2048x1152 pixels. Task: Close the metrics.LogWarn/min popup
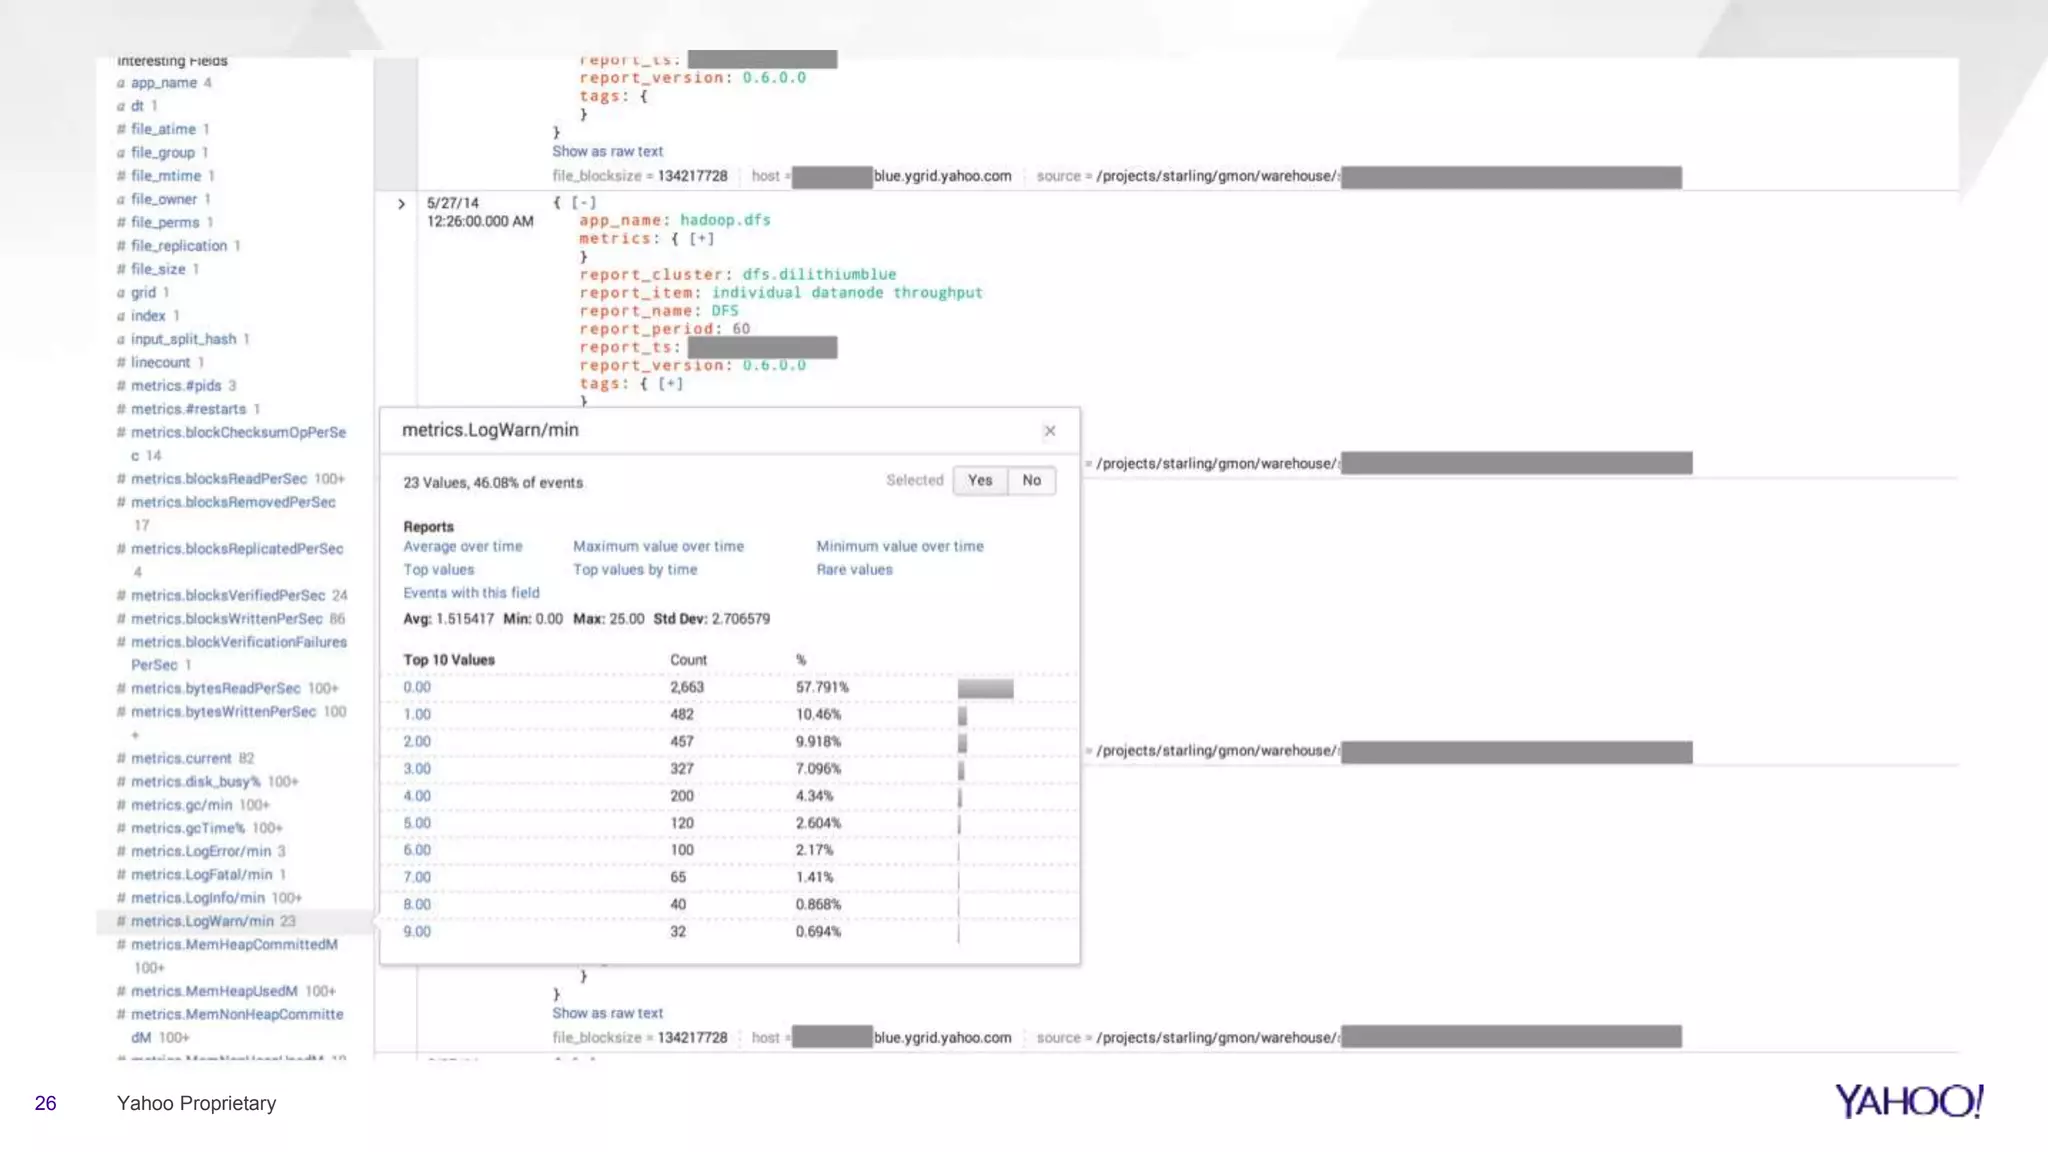(1049, 431)
